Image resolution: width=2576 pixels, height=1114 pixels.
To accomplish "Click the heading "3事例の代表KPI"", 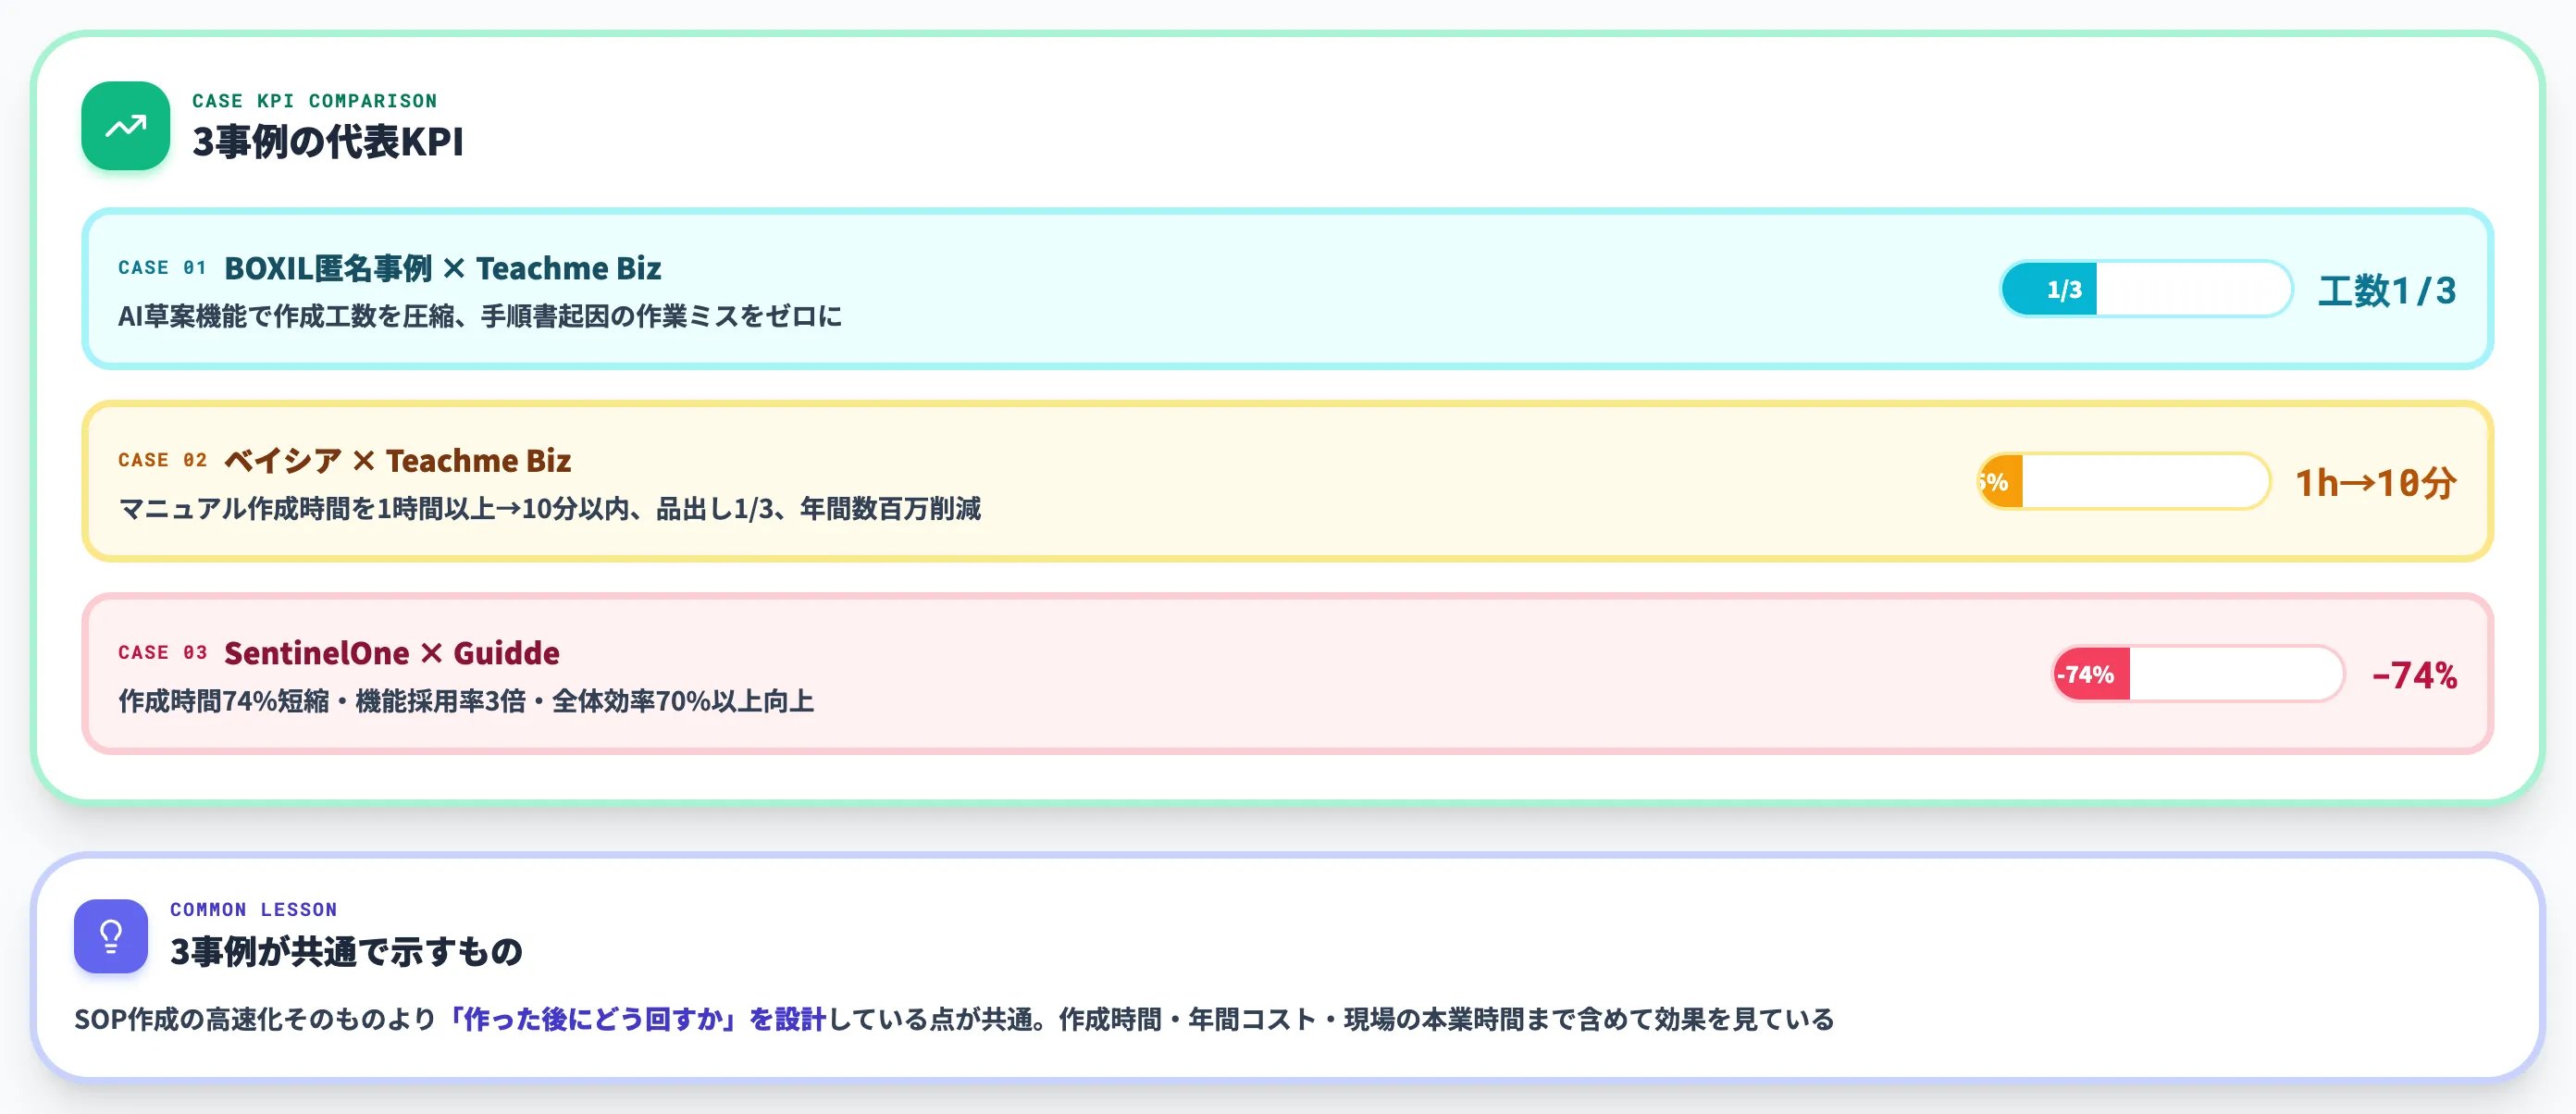I will coord(328,142).
